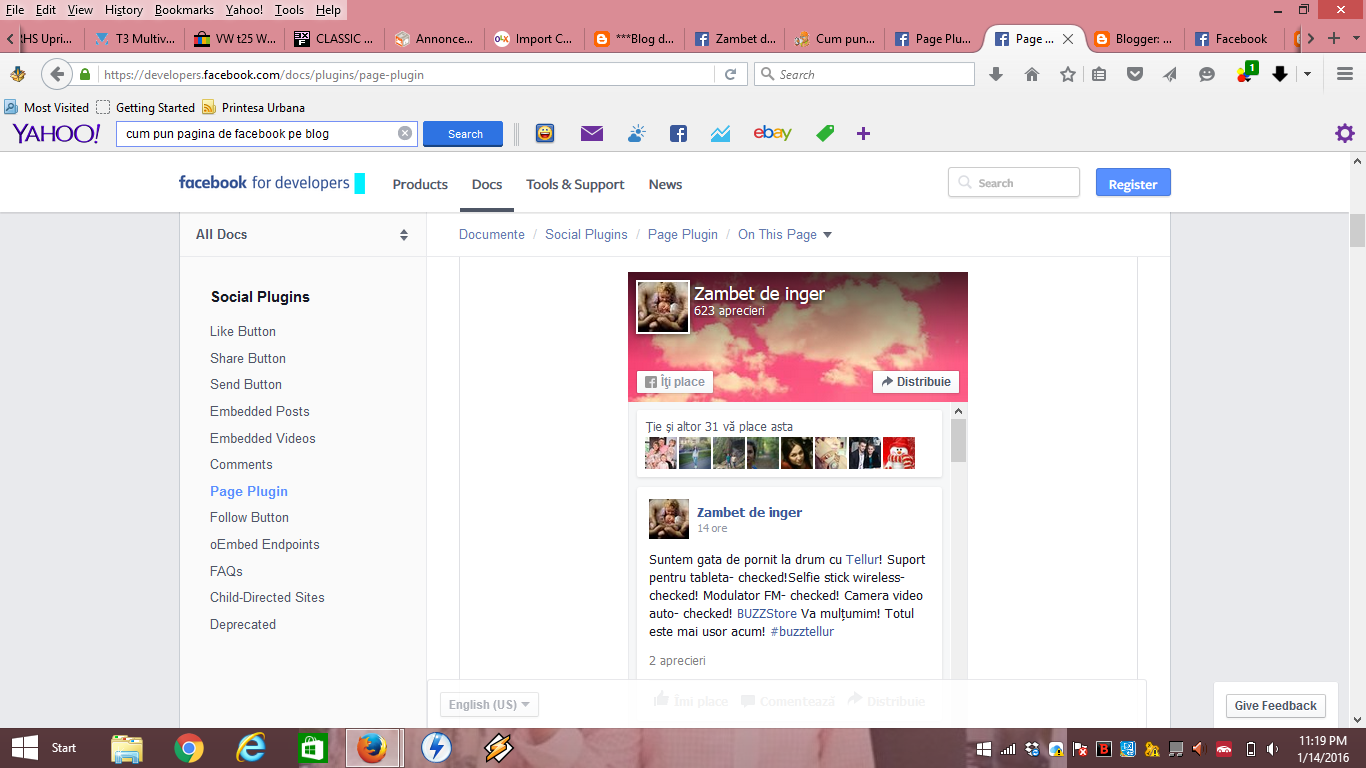The height and width of the screenshot is (768, 1366).
Task: Click the plugin feed scrollbar thumb
Action: coord(958,440)
